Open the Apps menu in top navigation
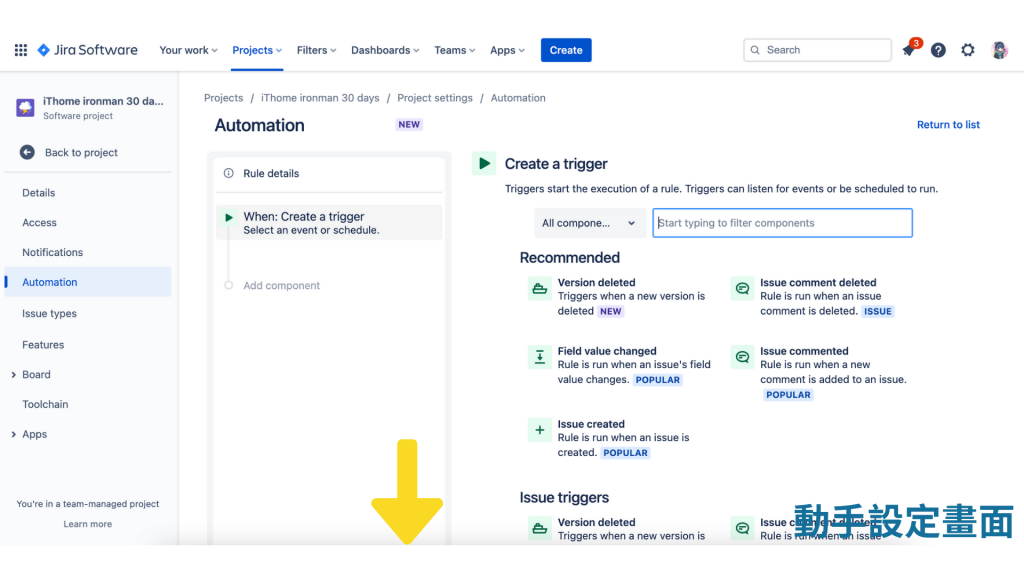The height and width of the screenshot is (576, 1024). click(507, 50)
